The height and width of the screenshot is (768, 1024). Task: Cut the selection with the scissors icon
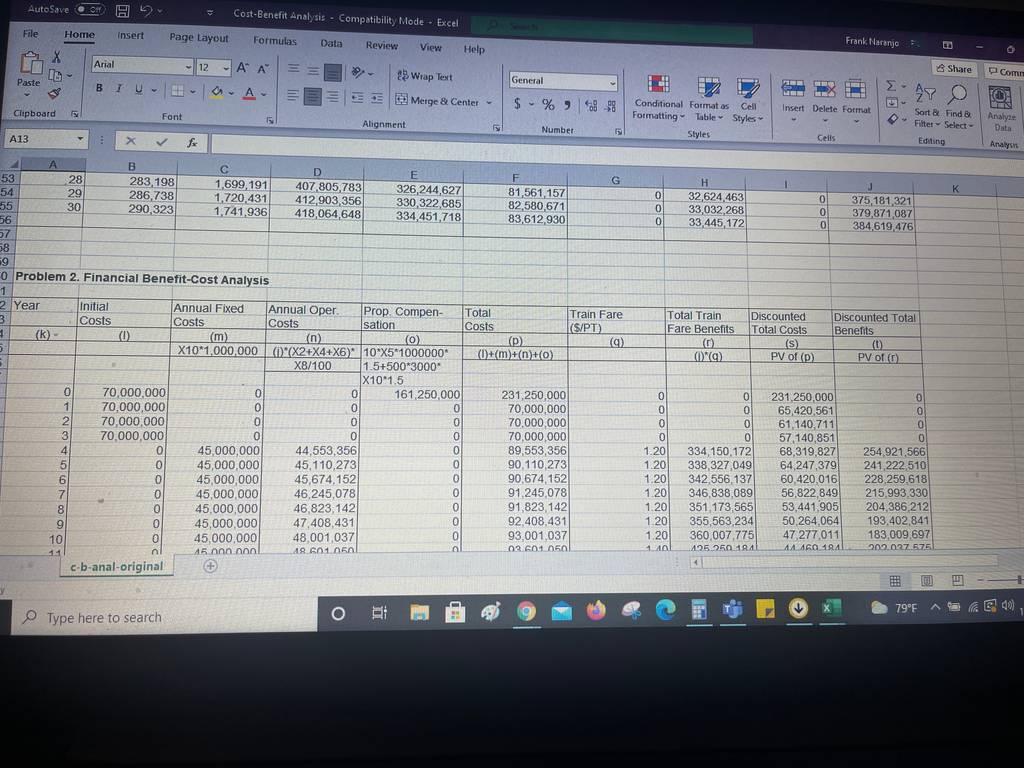click(57, 56)
